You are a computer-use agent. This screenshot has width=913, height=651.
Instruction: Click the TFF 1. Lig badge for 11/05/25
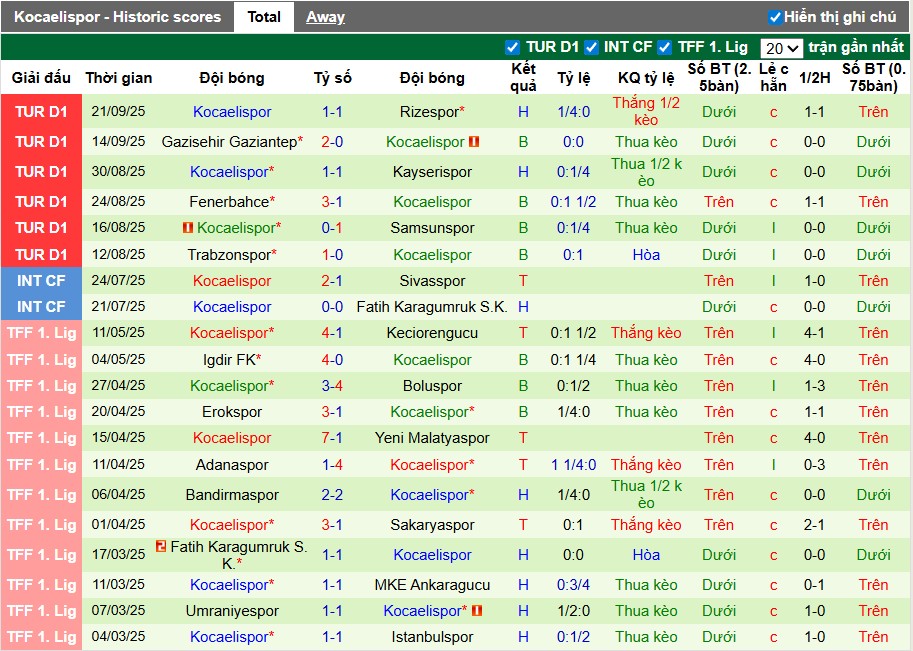pyautogui.click(x=41, y=333)
